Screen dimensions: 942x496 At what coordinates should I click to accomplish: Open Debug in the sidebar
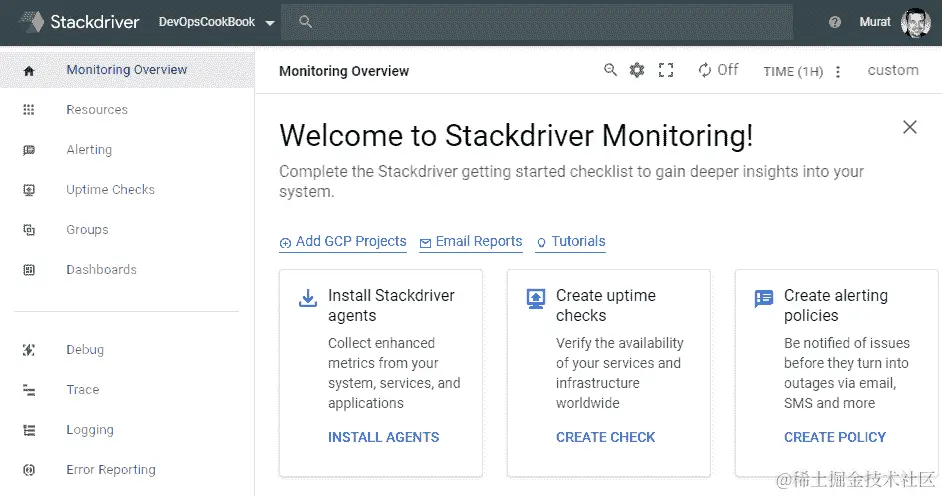[x=85, y=349]
